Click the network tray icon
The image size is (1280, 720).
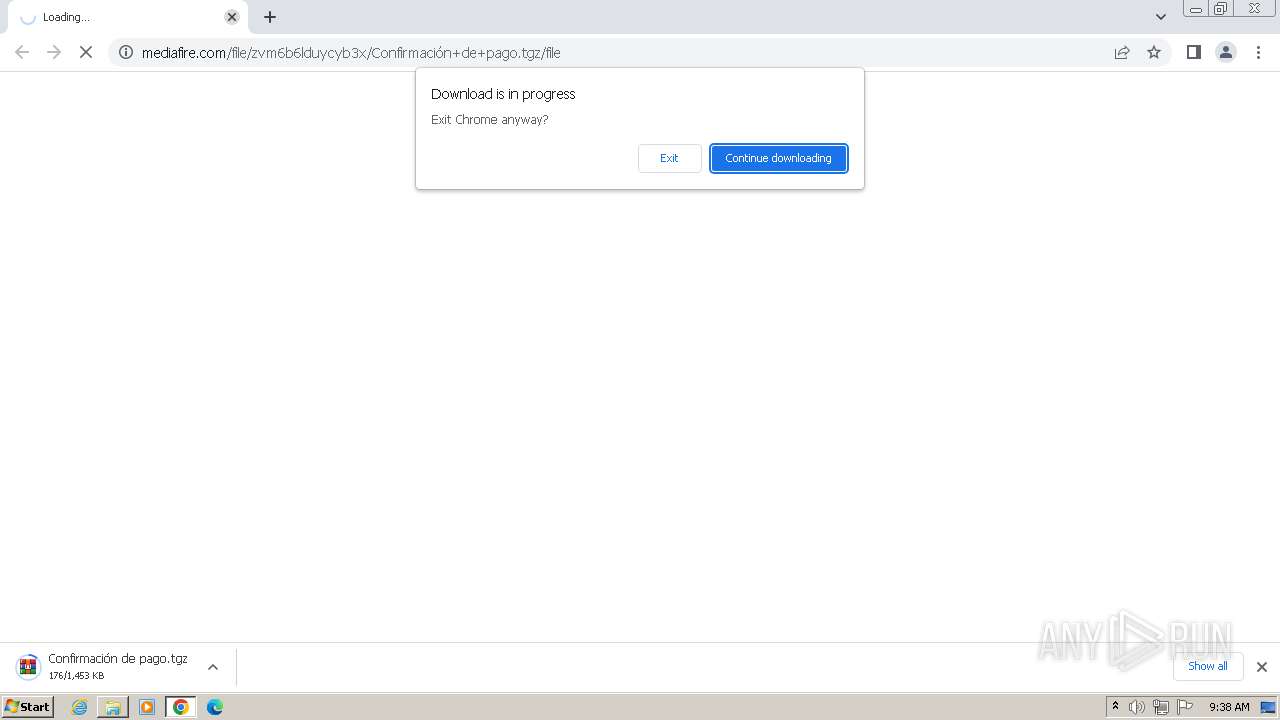(1161, 707)
